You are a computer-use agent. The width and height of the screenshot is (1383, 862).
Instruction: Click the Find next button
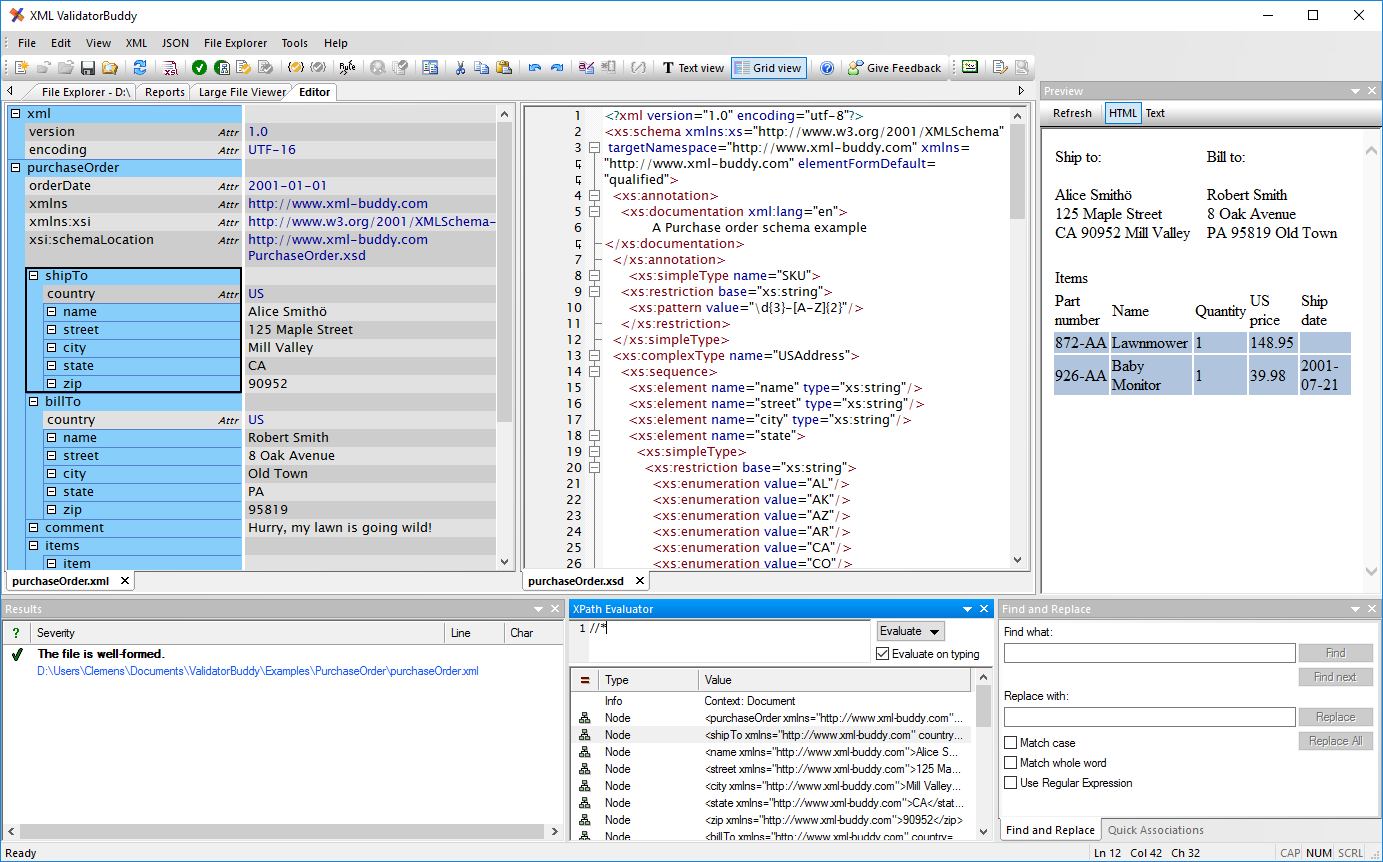point(1335,677)
